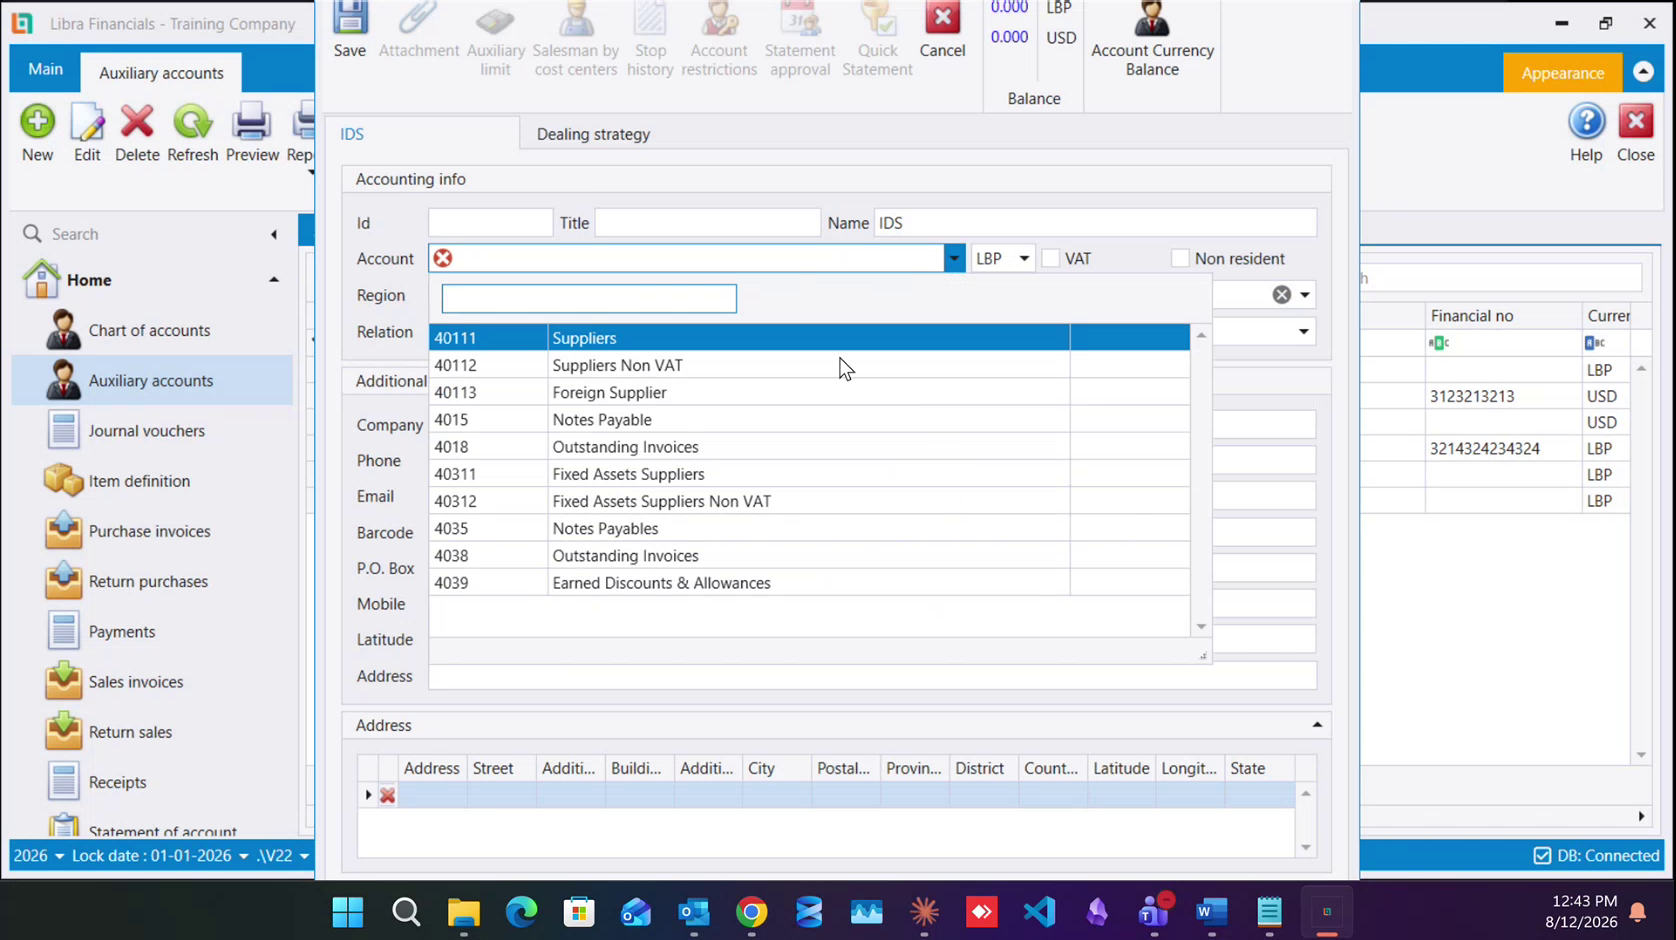Select account 4015 Notes Payable
The height and width of the screenshot is (940, 1676).
(x=809, y=420)
